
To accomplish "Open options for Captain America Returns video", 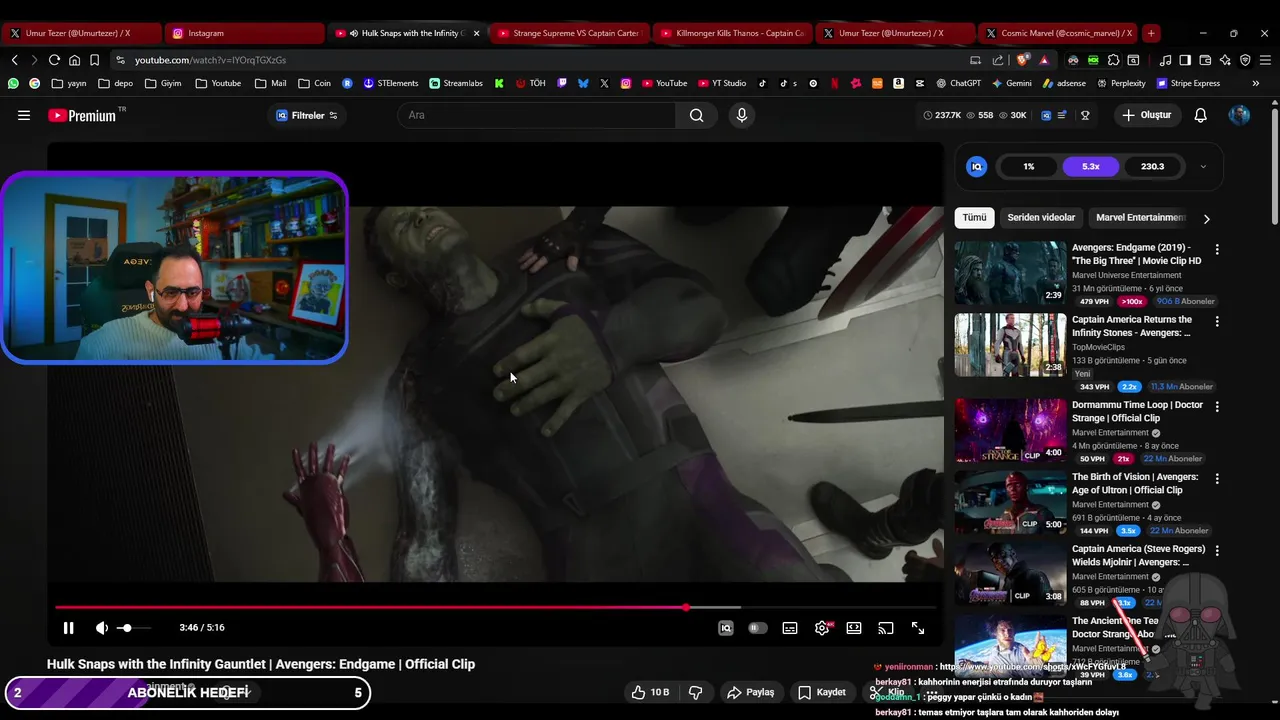I will click(1217, 321).
